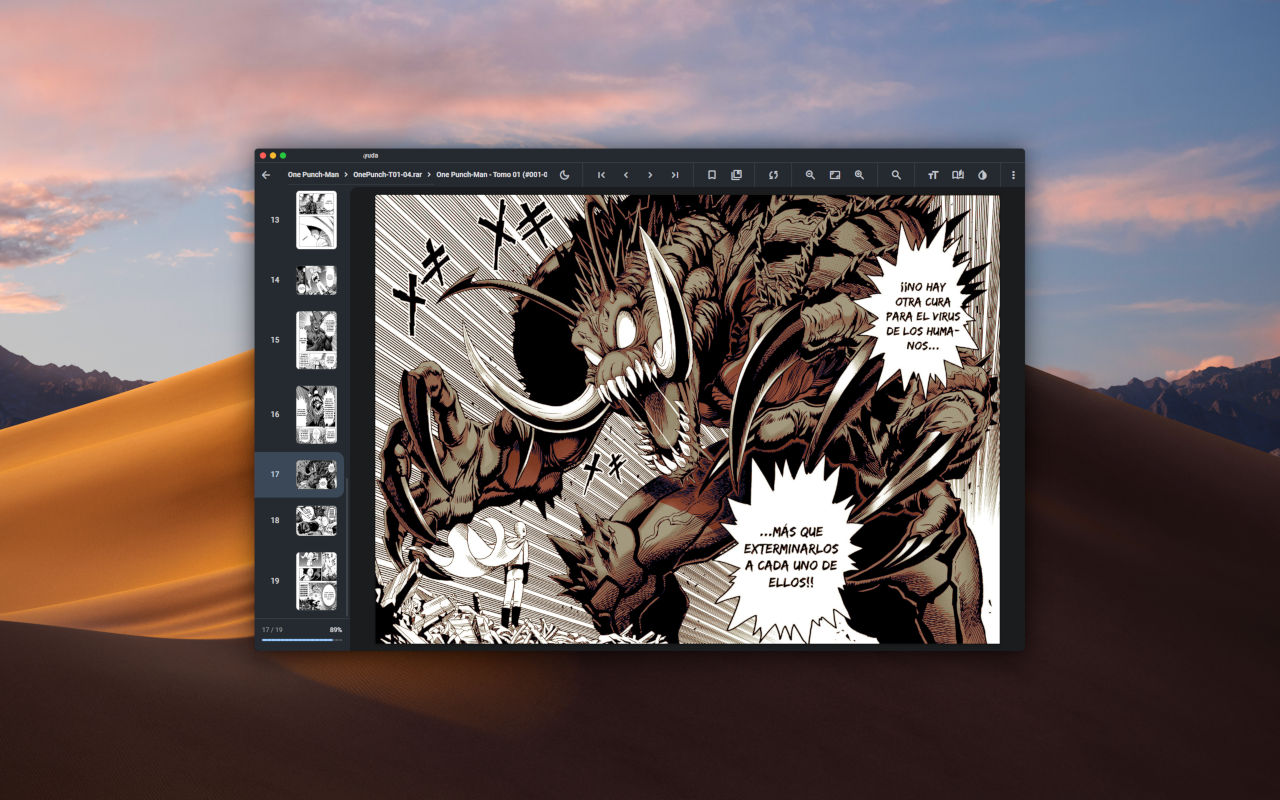1280x800 pixels.
Task: Toggle dark mode with the moon icon
Action: coord(565,174)
